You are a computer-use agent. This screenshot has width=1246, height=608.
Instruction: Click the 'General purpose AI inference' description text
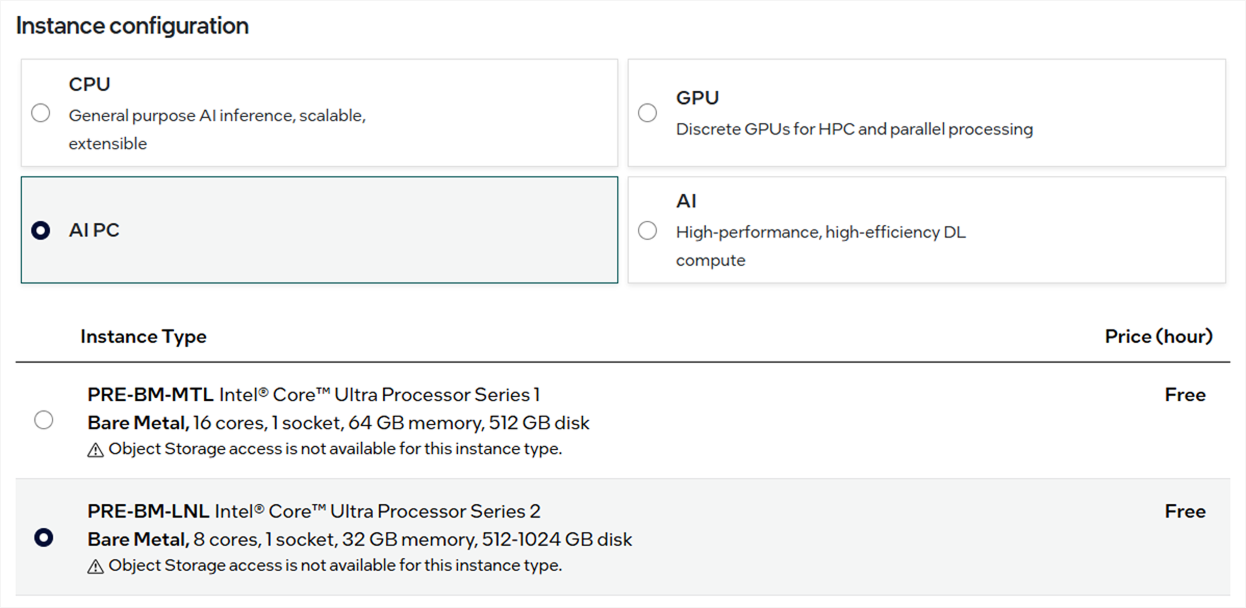click(x=217, y=116)
